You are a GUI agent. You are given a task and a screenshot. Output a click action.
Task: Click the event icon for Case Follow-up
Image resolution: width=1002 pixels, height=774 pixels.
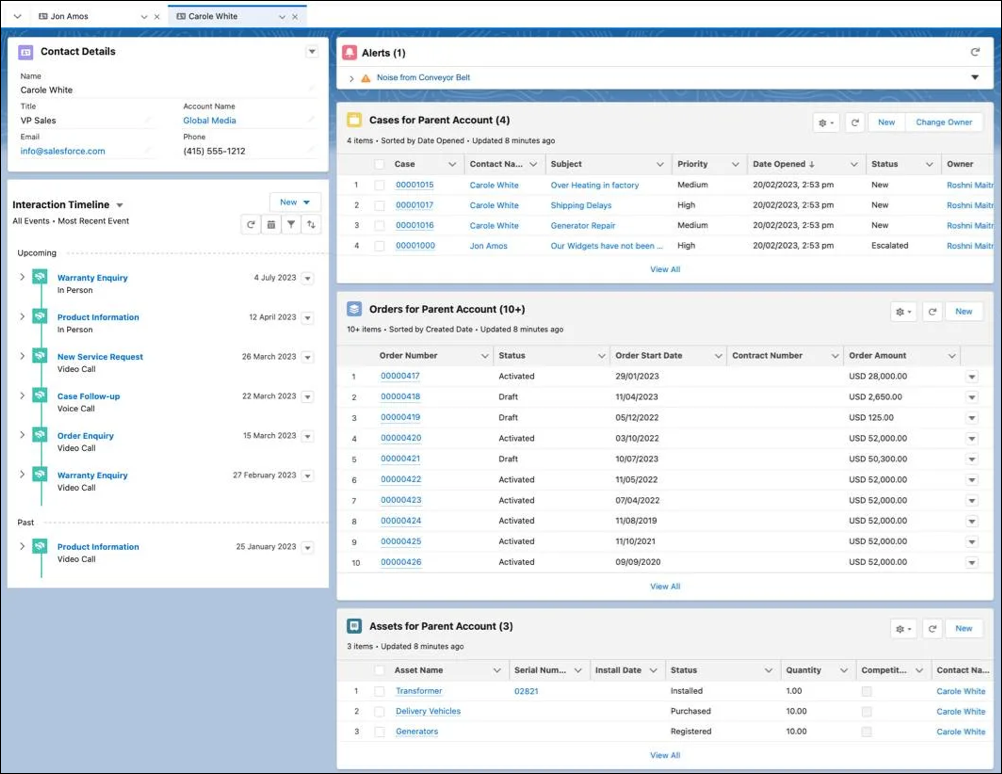[x=40, y=396]
